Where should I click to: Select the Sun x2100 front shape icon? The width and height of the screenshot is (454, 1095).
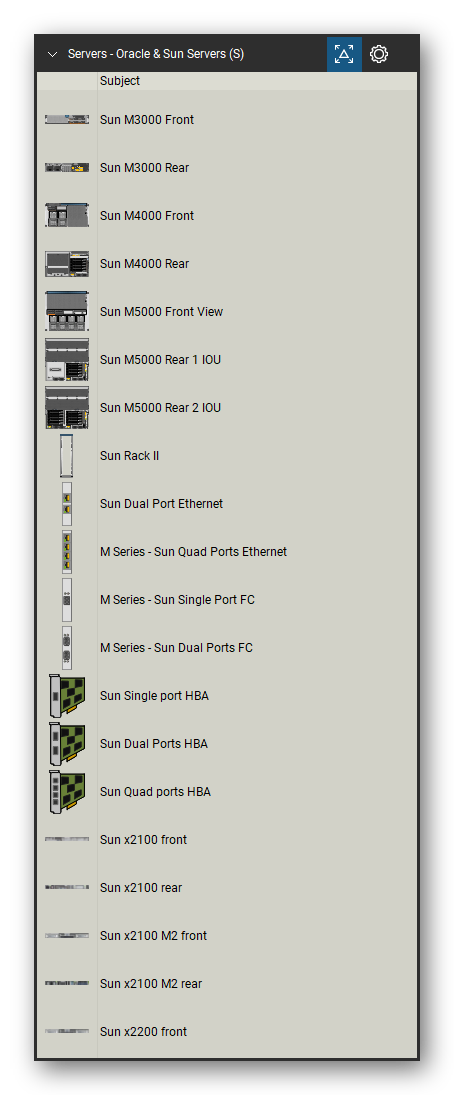pos(67,839)
